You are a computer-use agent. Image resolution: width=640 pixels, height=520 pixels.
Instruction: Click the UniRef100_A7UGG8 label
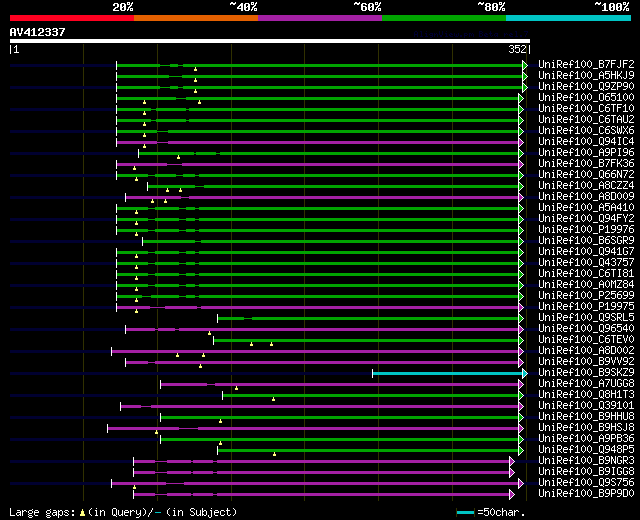pos(586,384)
